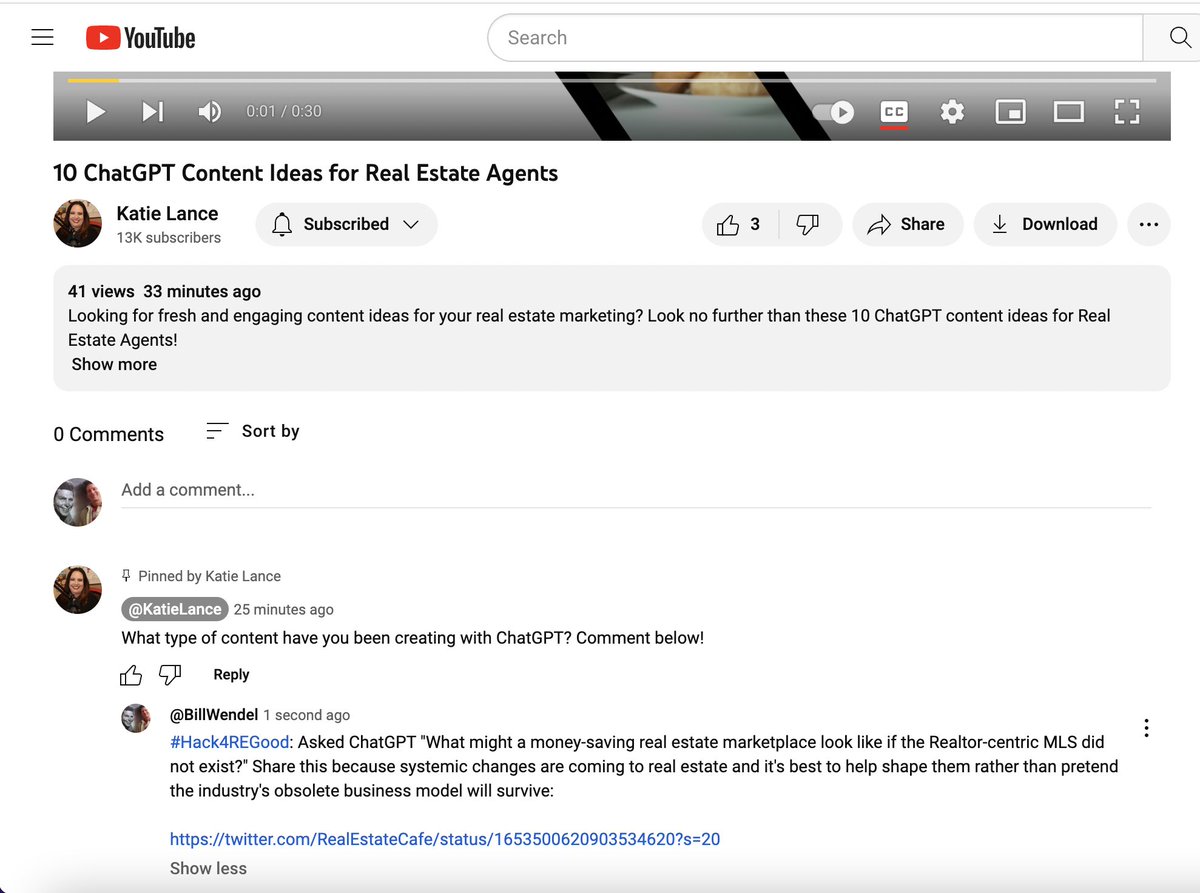Like Katie Lance's pinned comment
The height and width of the screenshot is (893, 1200).
131,675
